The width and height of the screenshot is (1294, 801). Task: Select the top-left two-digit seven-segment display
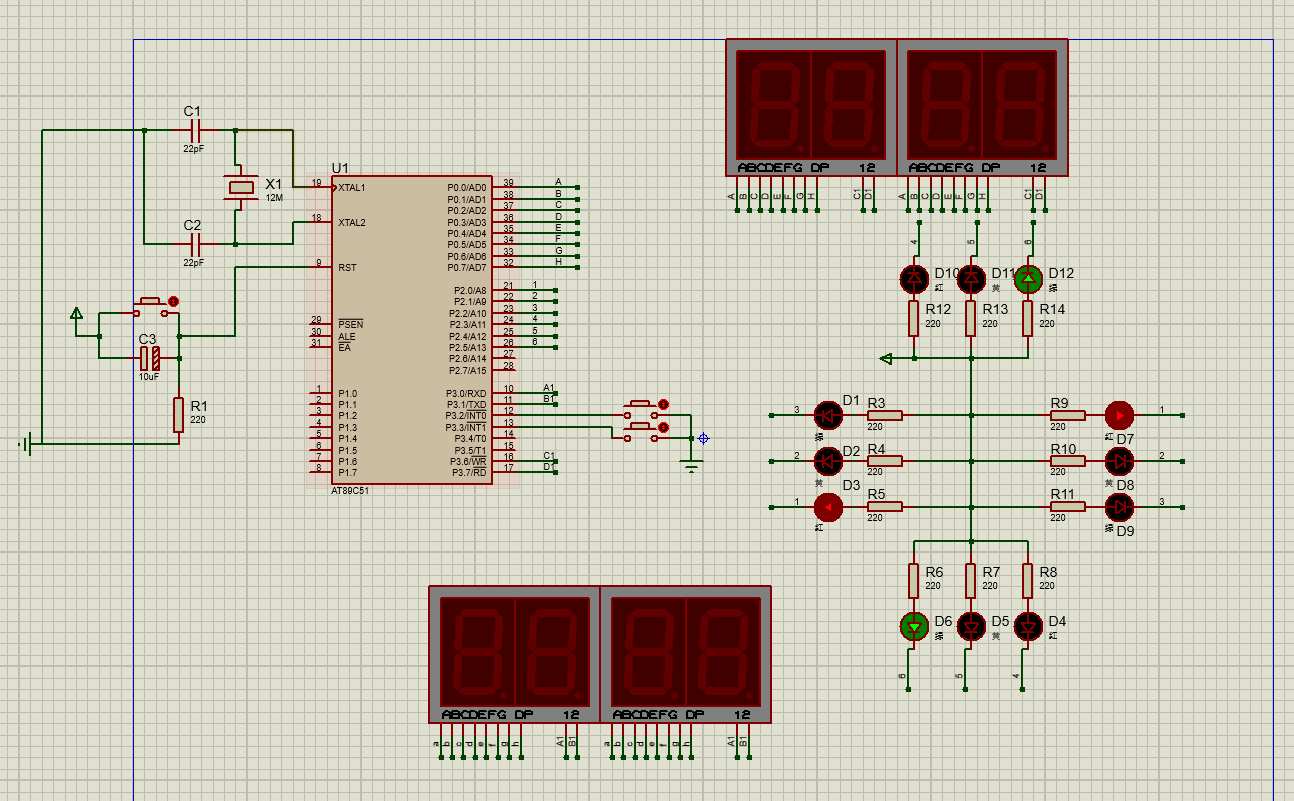point(811,108)
